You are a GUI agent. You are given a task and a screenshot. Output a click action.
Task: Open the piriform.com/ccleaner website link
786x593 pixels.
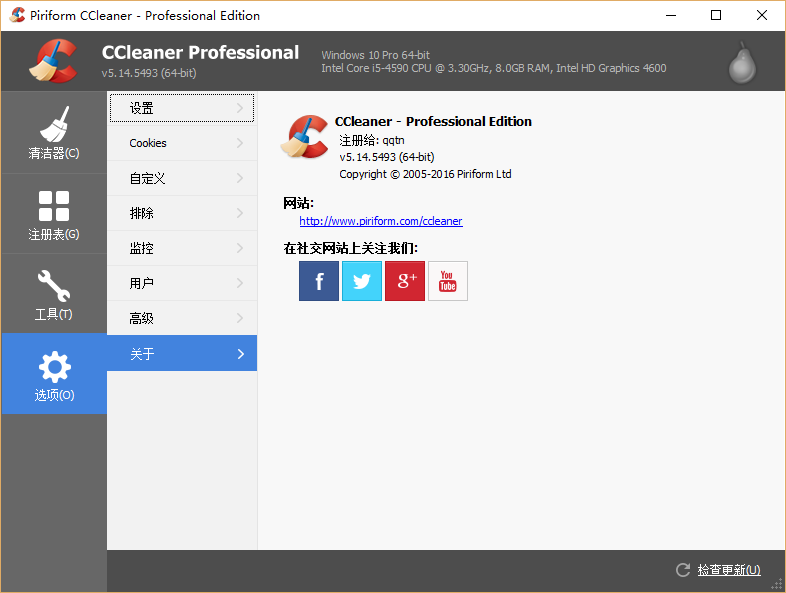point(381,221)
